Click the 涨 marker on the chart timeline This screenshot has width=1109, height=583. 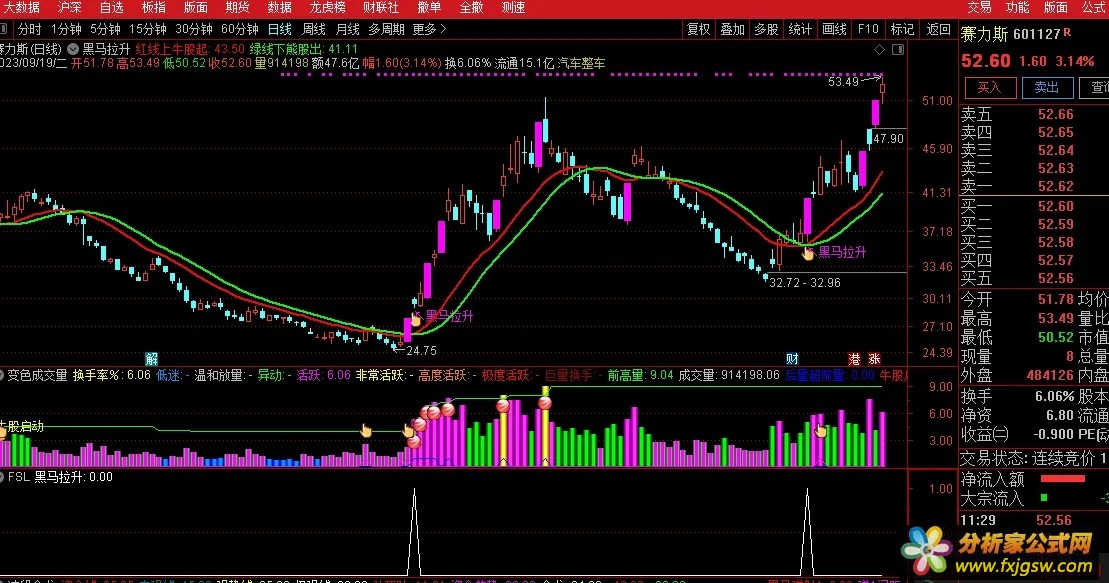pos(875,359)
